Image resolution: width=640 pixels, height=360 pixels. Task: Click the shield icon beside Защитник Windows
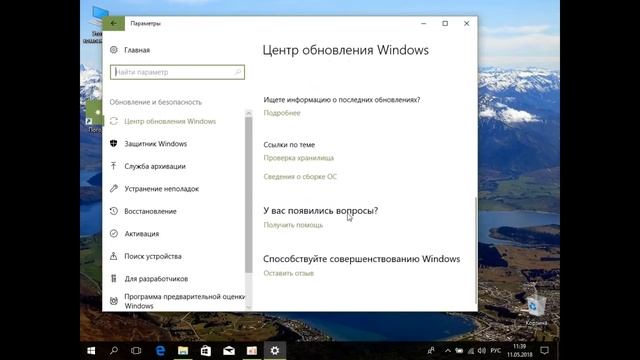[x=113, y=144]
